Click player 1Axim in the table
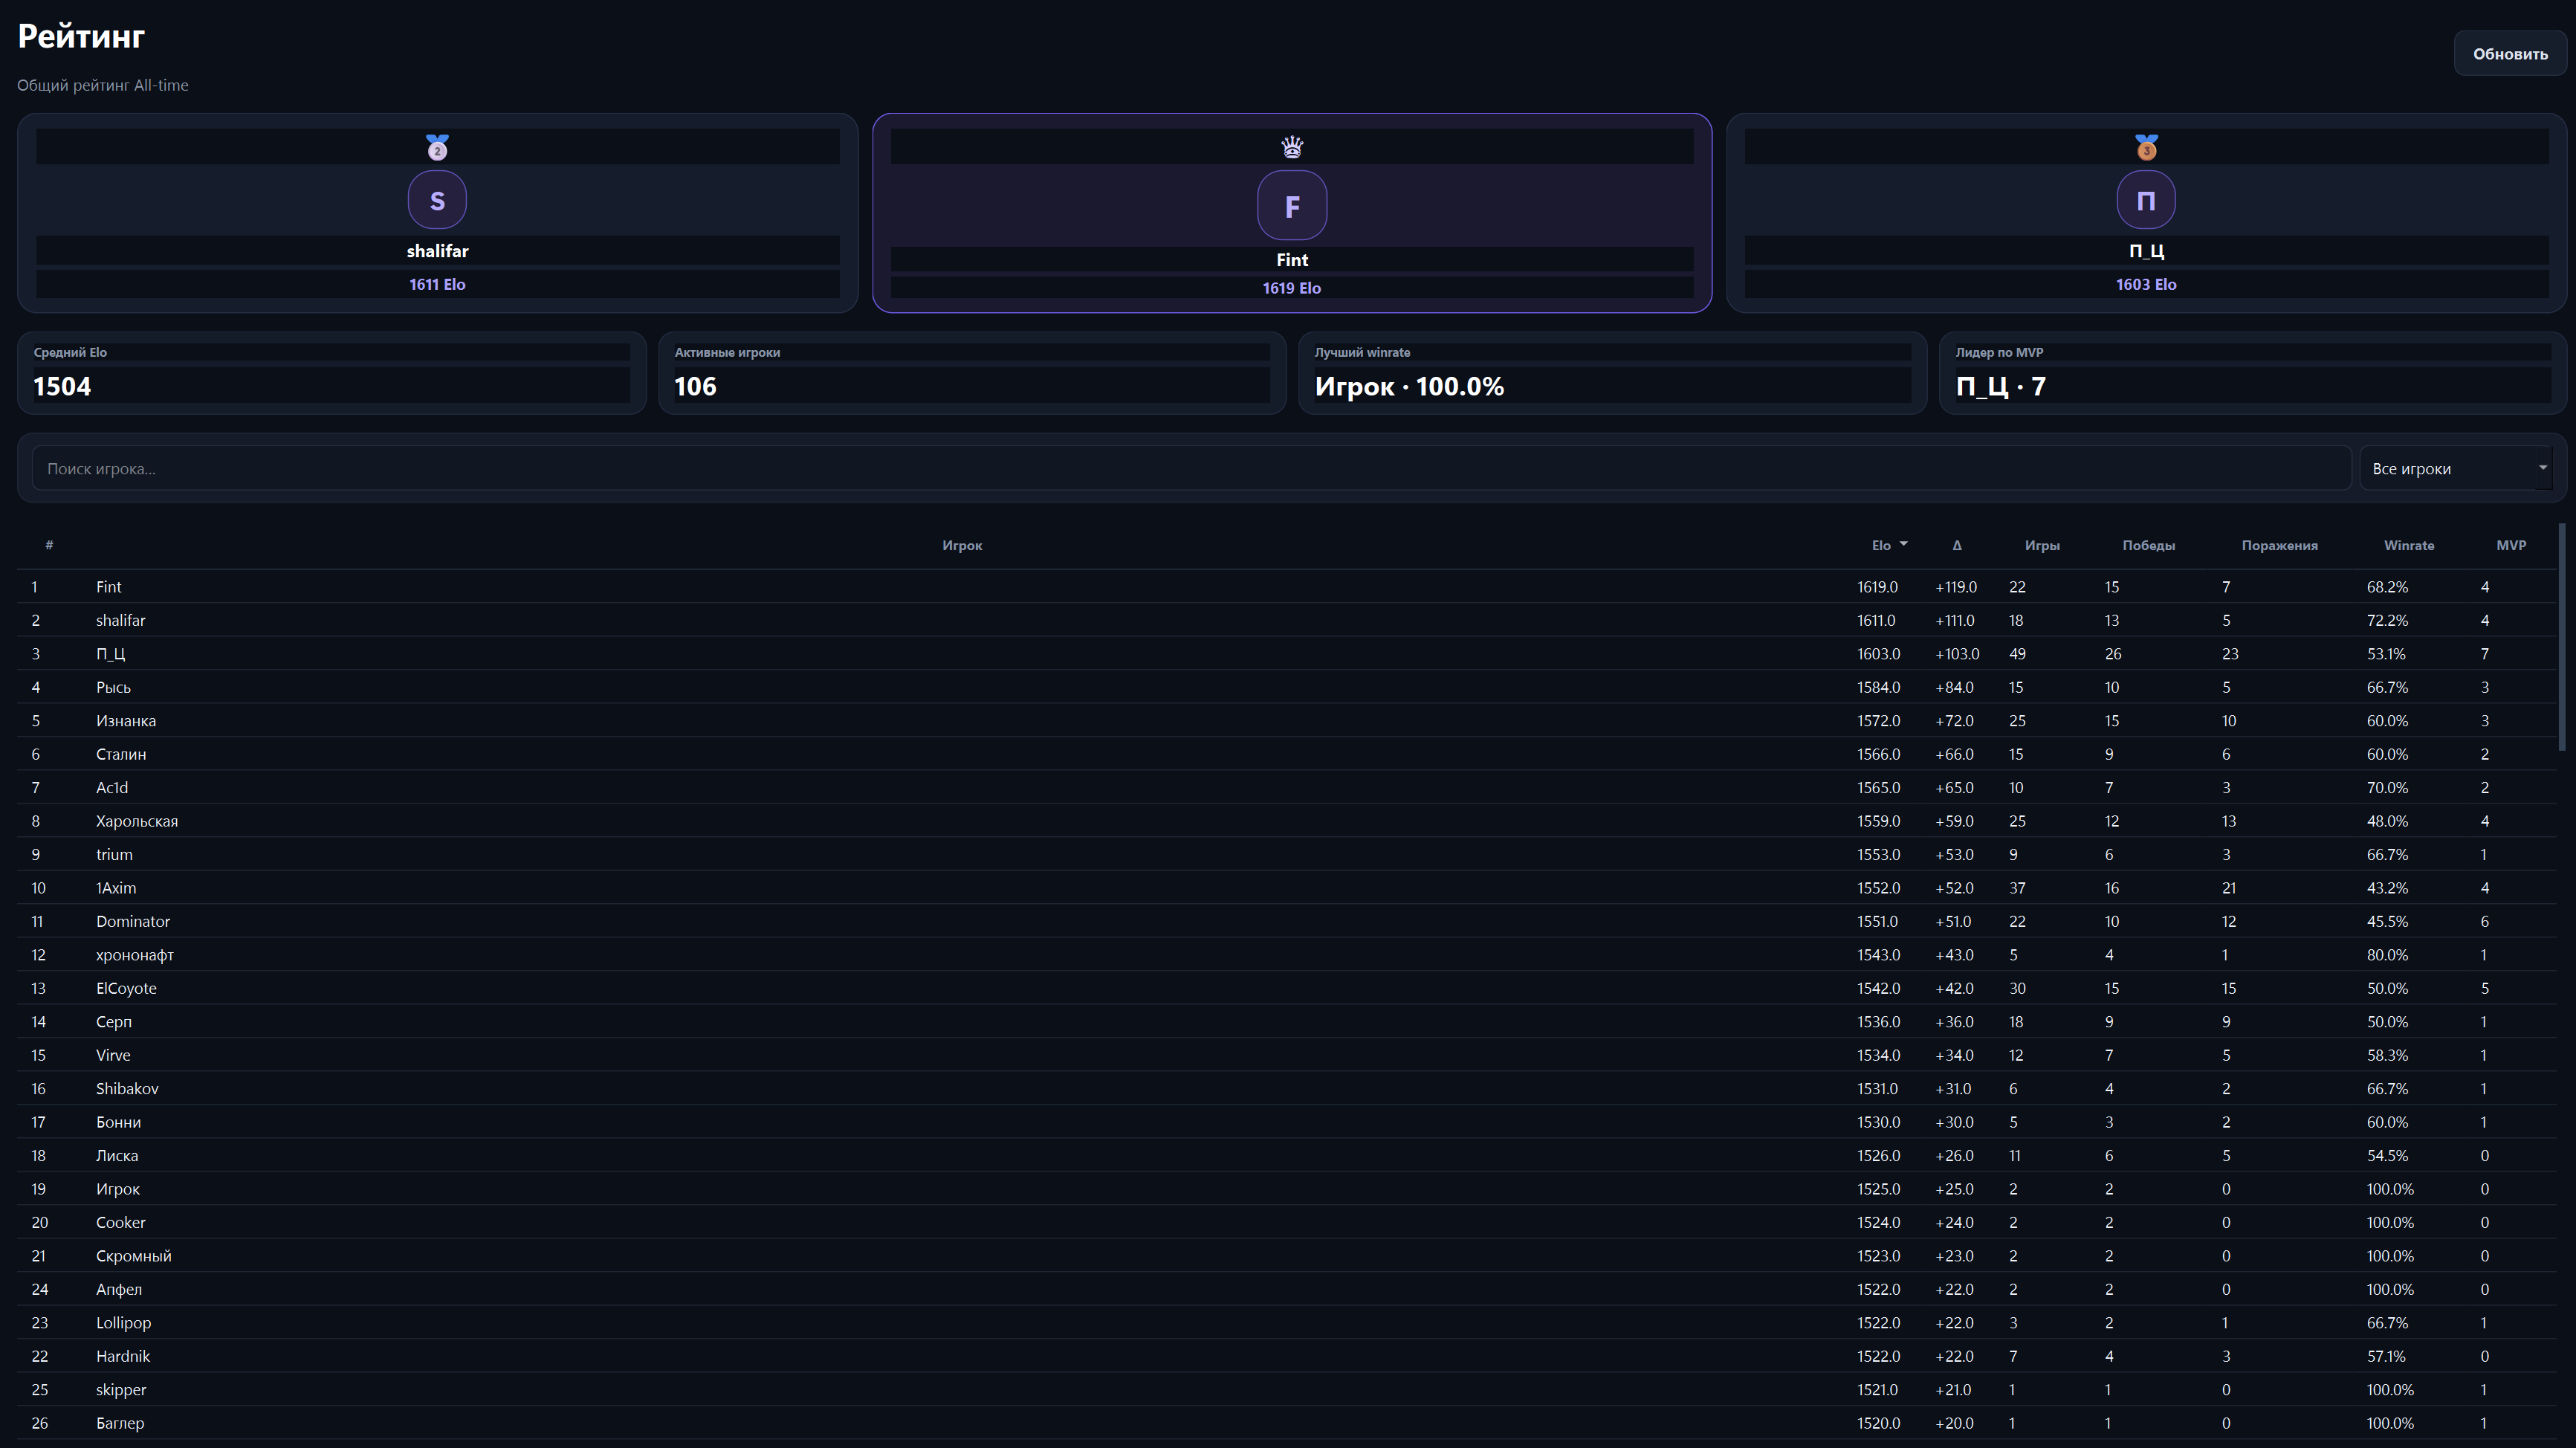 116,888
